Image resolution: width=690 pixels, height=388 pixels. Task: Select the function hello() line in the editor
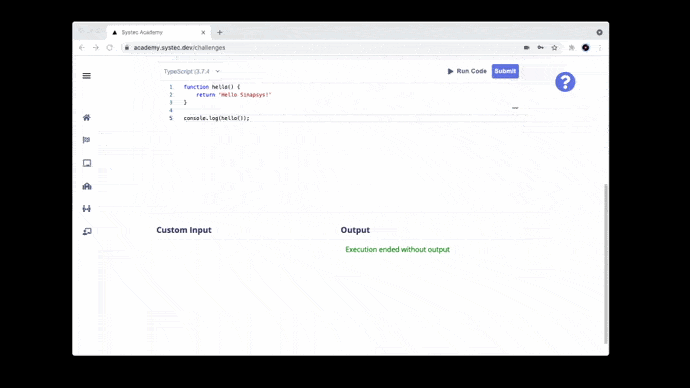coord(212,87)
